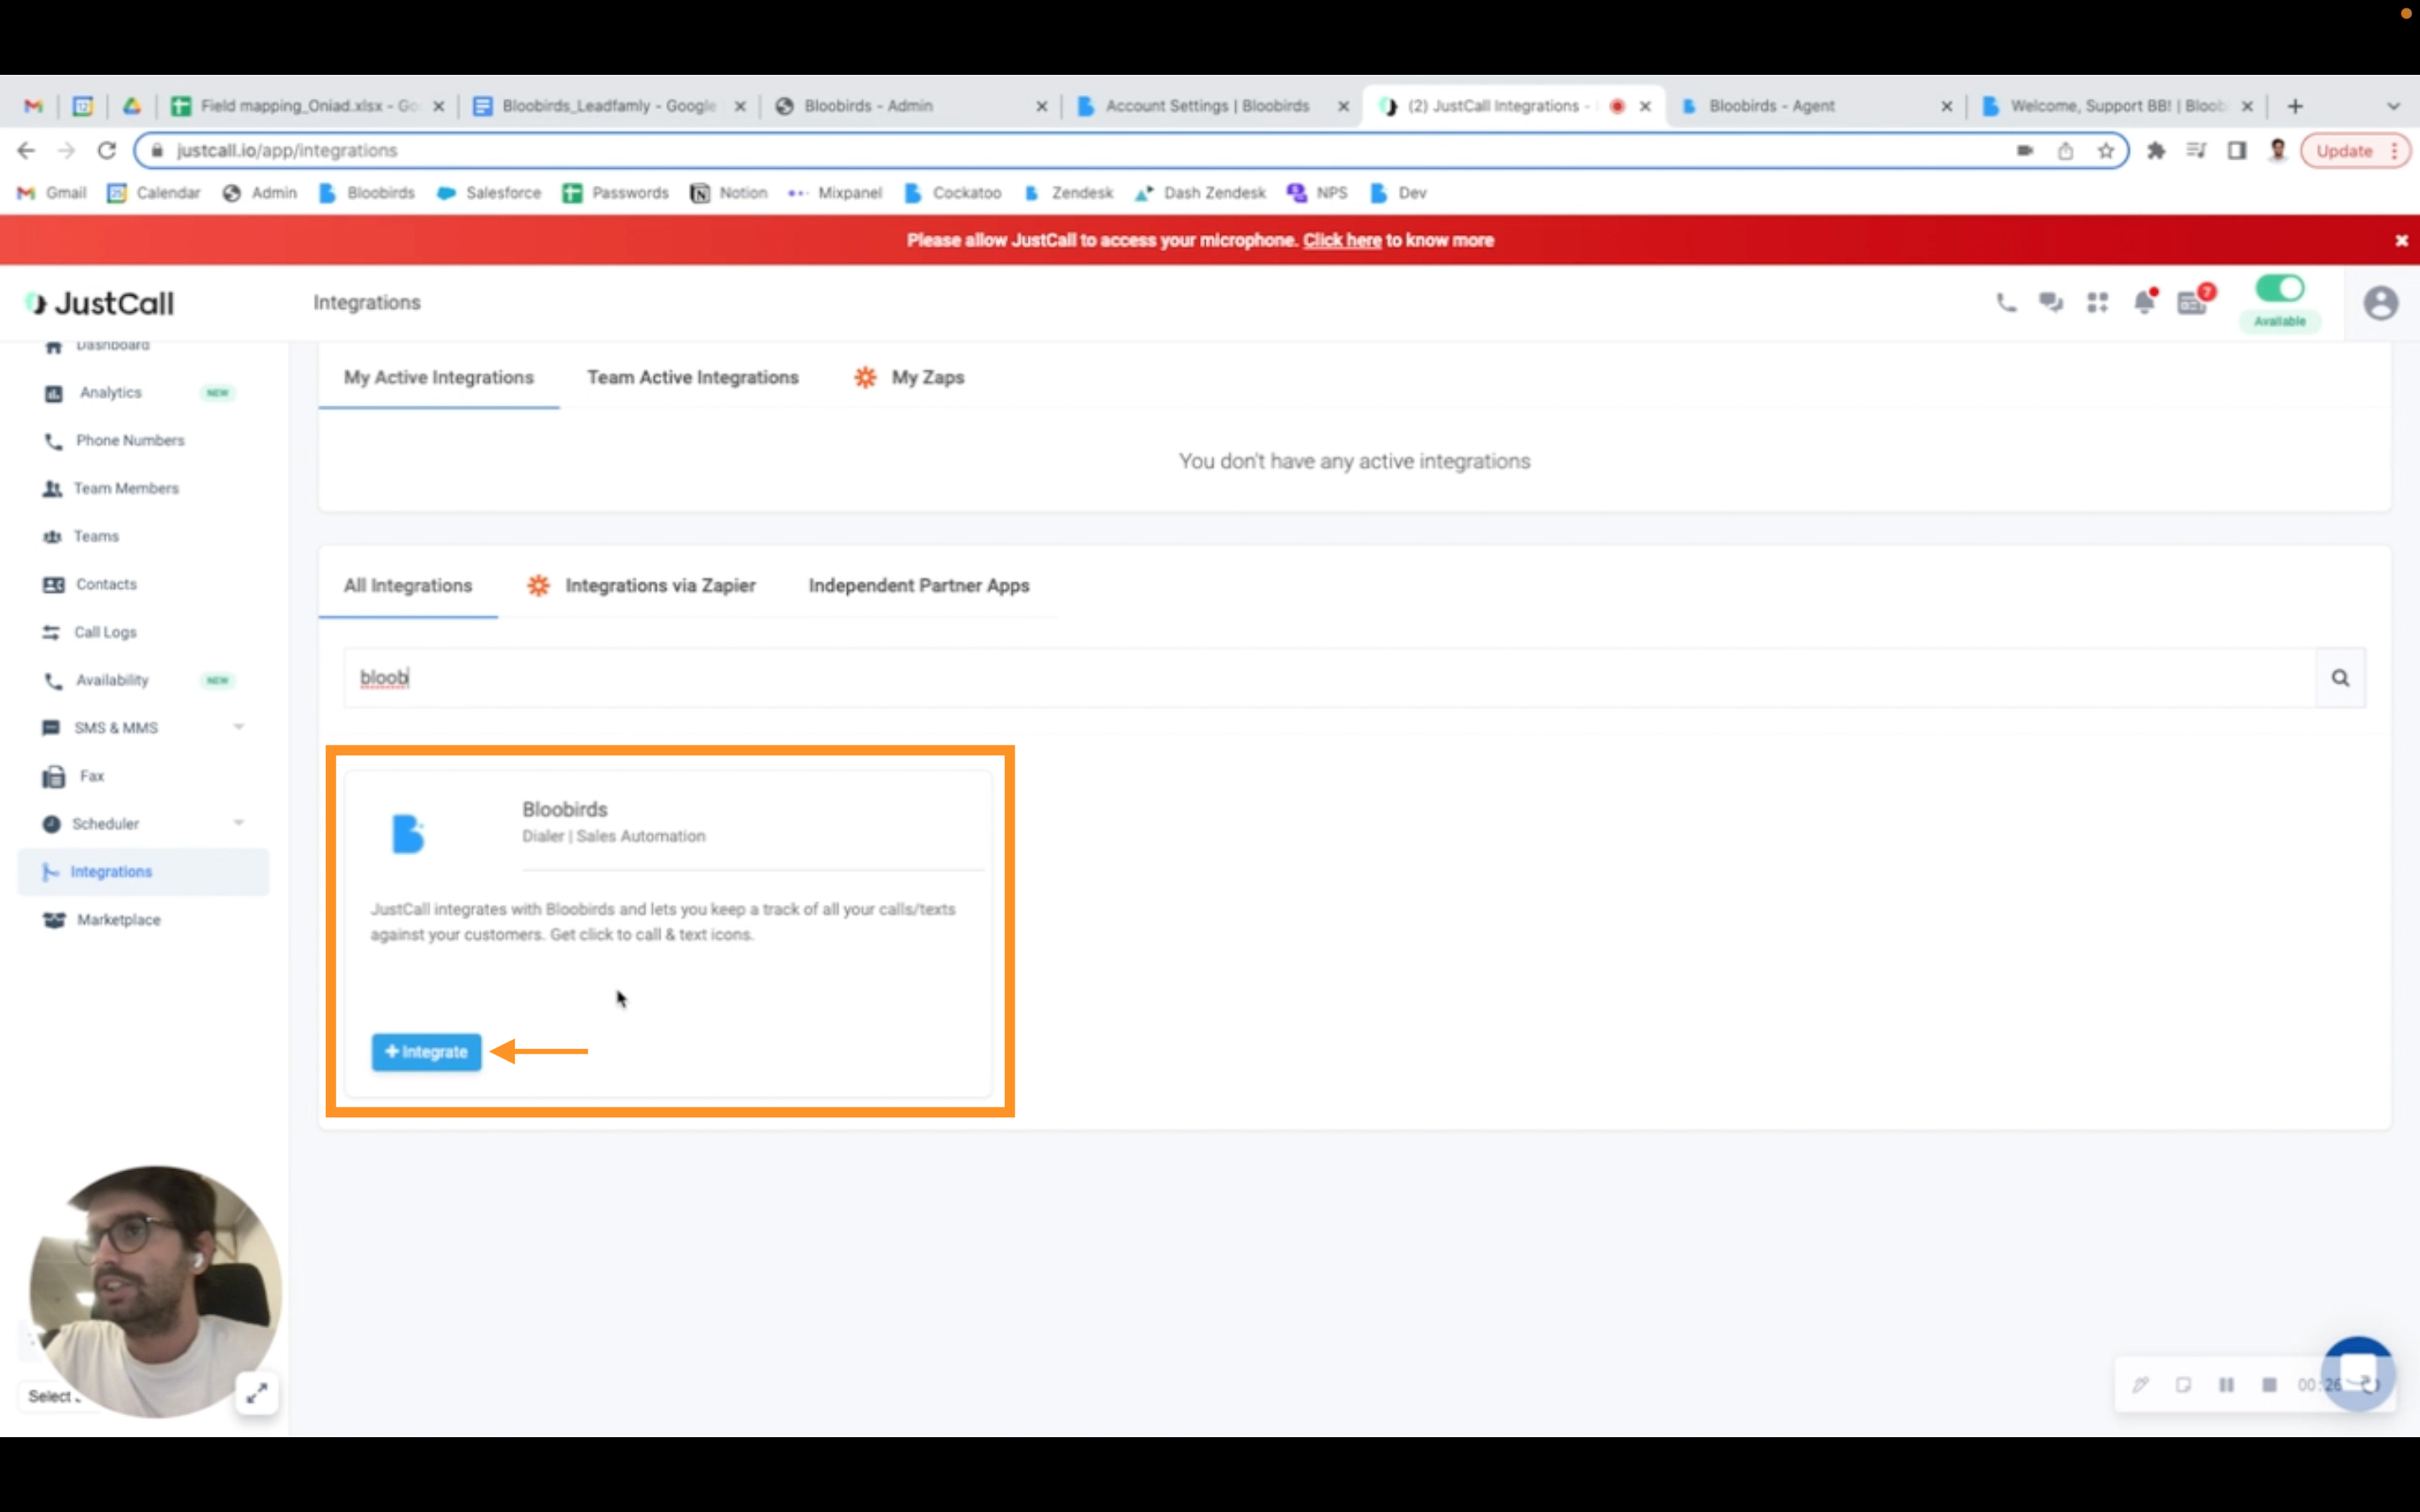The width and height of the screenshot is (2420, 1512).
Task: Dismiss the red microphone banner
Action: [2401, 241]
